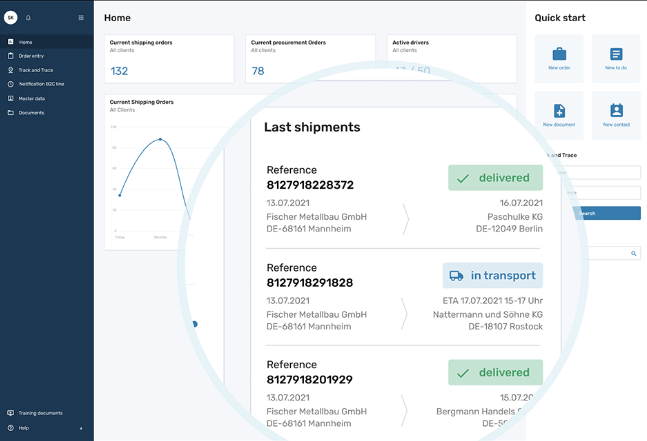Select reference number 8127918291828
Viewport: 647px width, 441px height.
tap(310, 283)
